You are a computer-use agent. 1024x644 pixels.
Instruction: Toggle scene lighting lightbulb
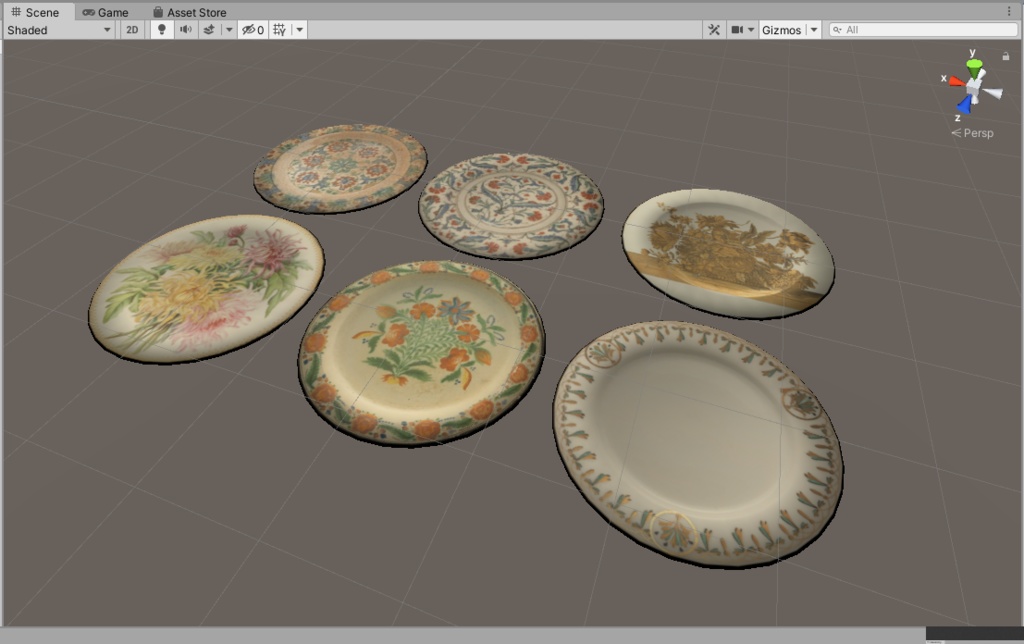point(162,30)
